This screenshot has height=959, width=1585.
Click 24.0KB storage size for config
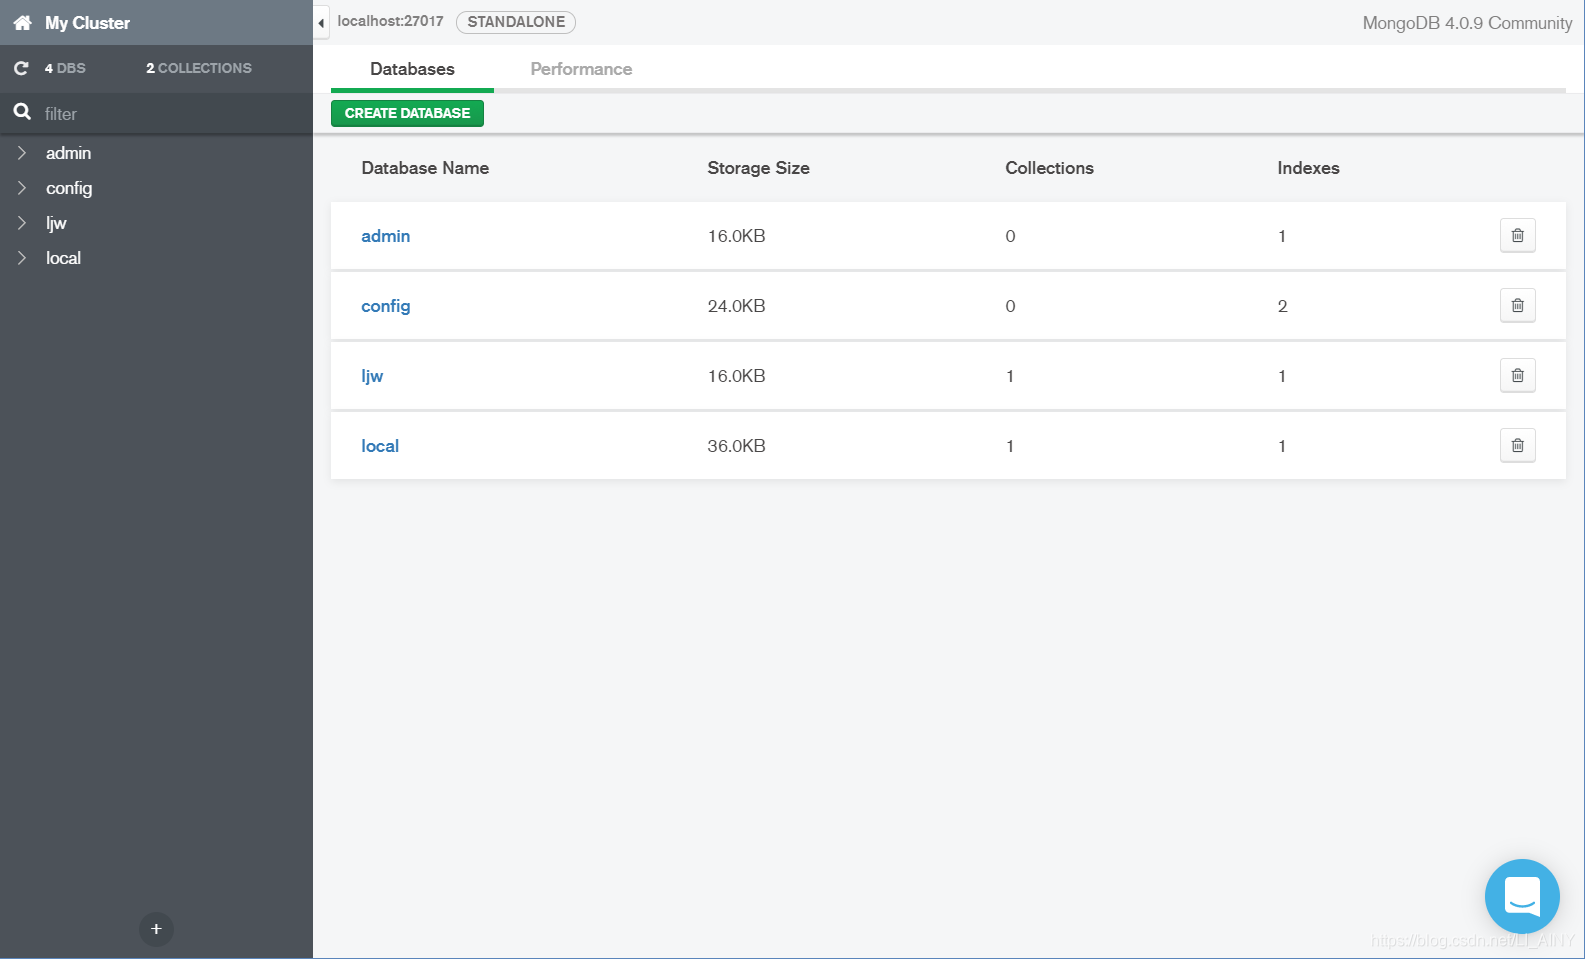tap(736, 306)
